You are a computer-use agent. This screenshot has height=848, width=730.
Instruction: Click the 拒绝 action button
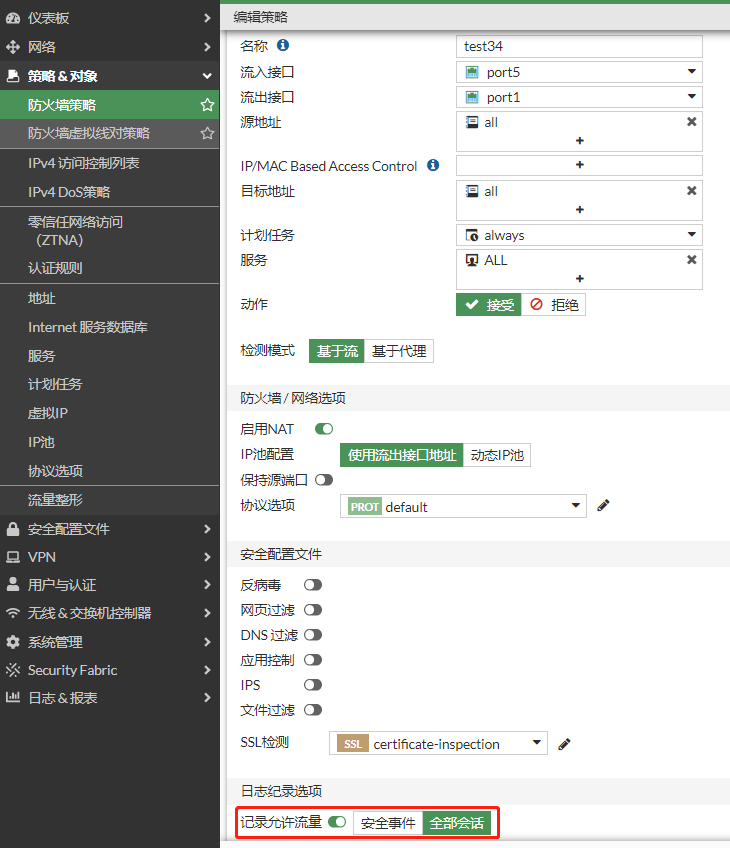(x=554, y=305)
